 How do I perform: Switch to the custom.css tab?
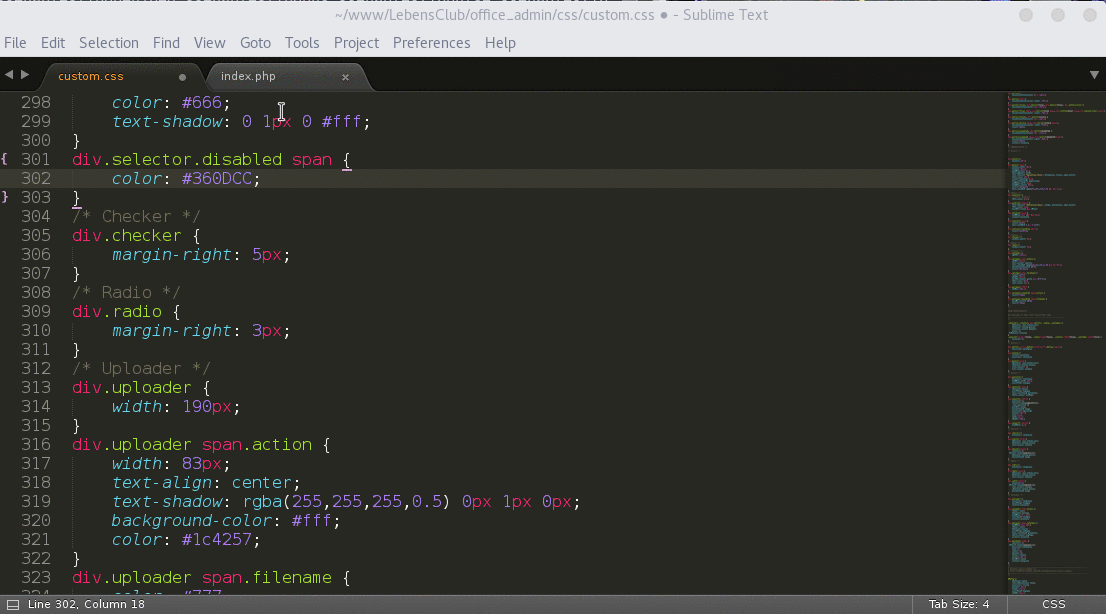point(90,75)
